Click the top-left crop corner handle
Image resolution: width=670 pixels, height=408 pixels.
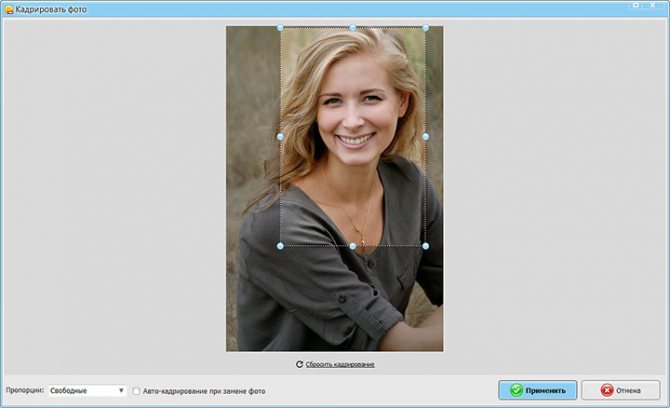[280, 28]
